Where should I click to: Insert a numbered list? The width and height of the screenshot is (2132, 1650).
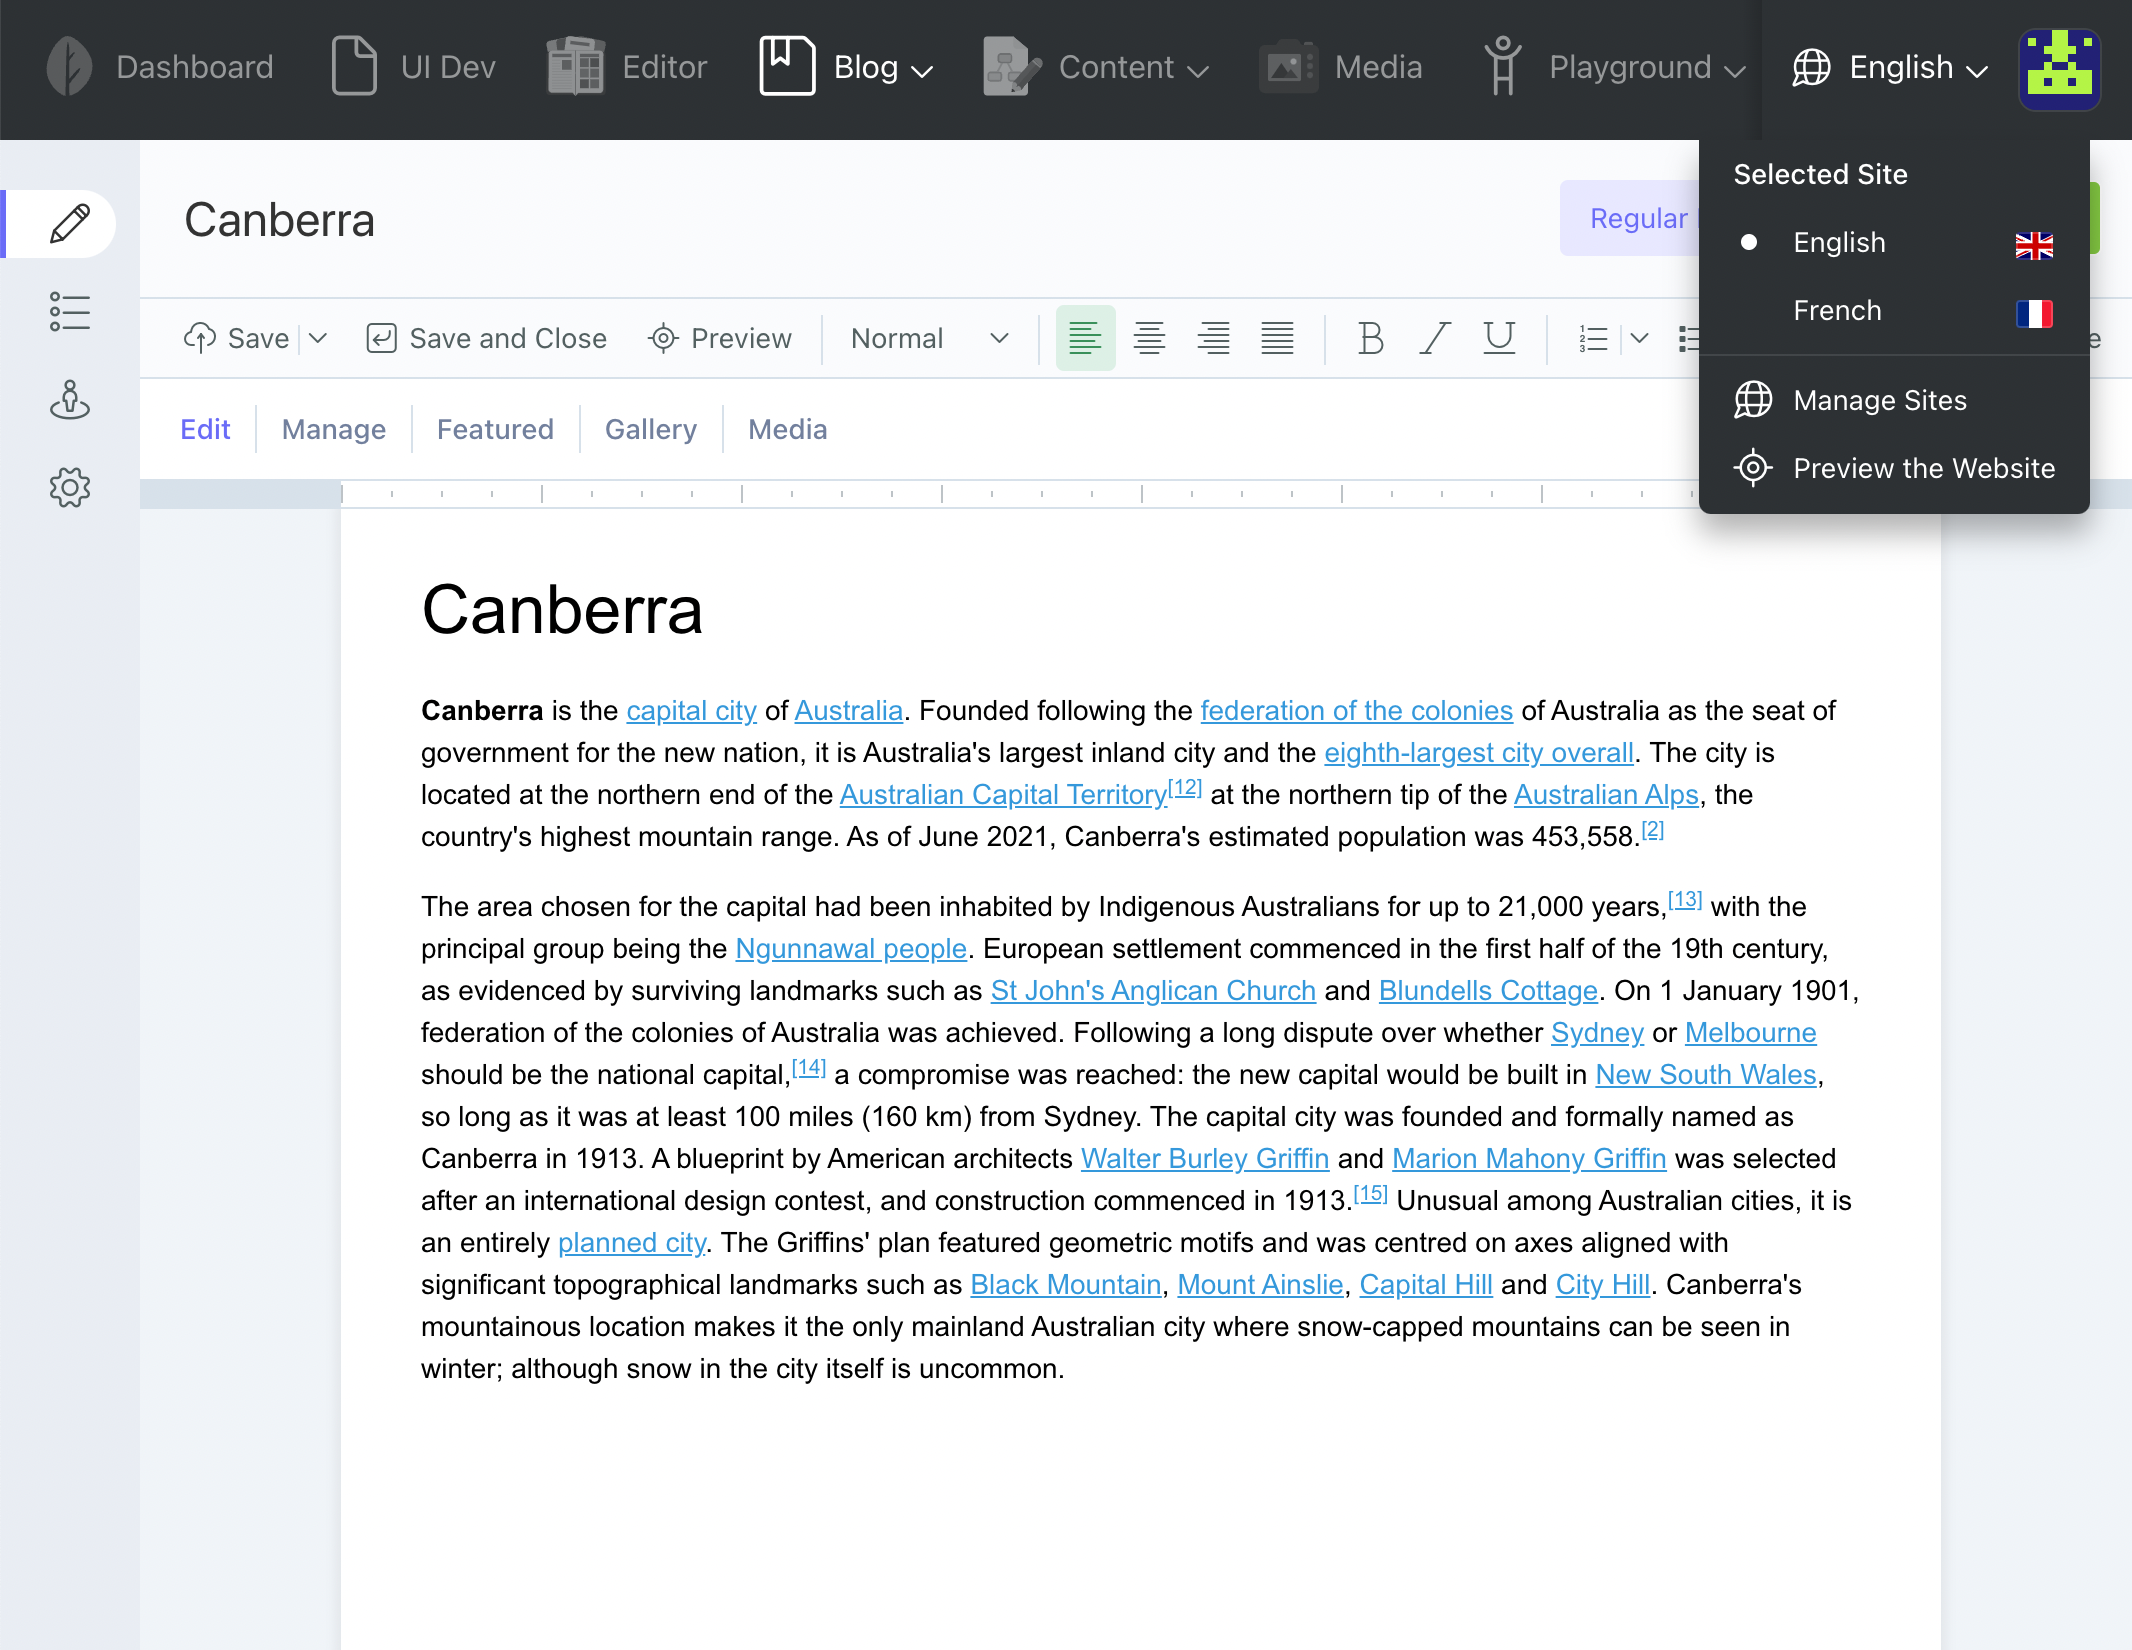(1591, 338)
